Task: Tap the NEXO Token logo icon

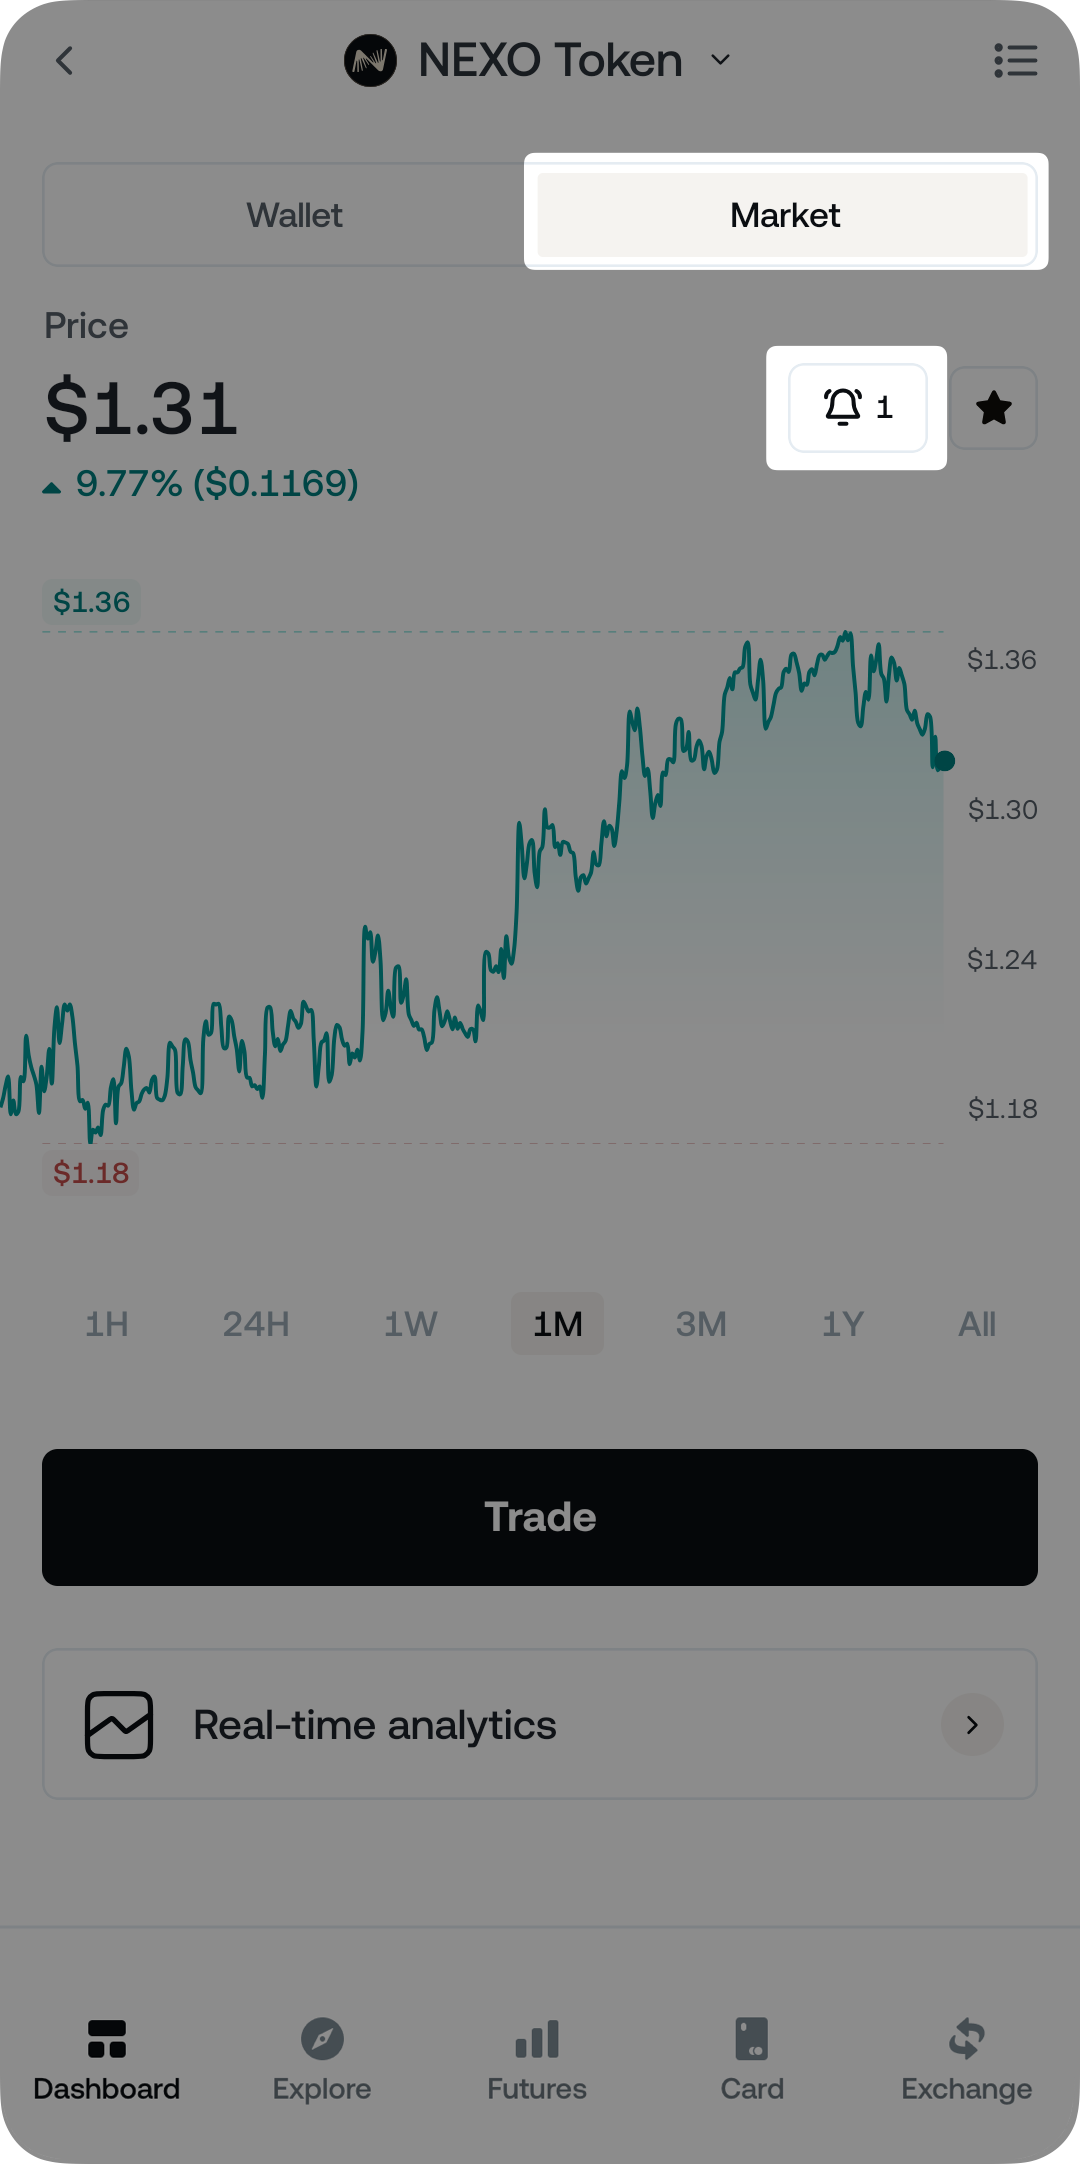Action: (370, 61)
